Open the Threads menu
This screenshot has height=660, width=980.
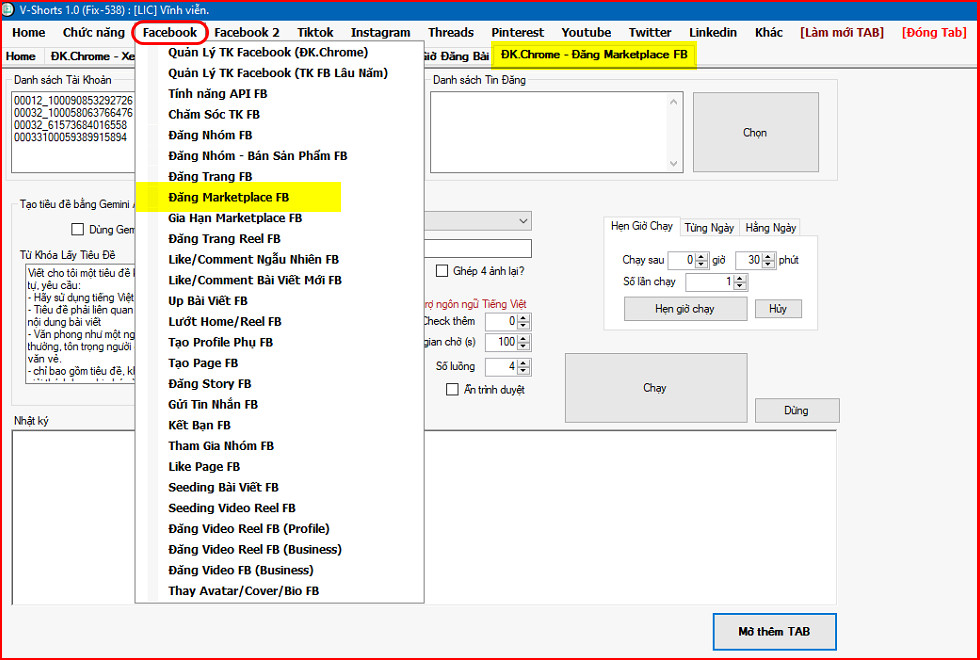pos(451,32)
